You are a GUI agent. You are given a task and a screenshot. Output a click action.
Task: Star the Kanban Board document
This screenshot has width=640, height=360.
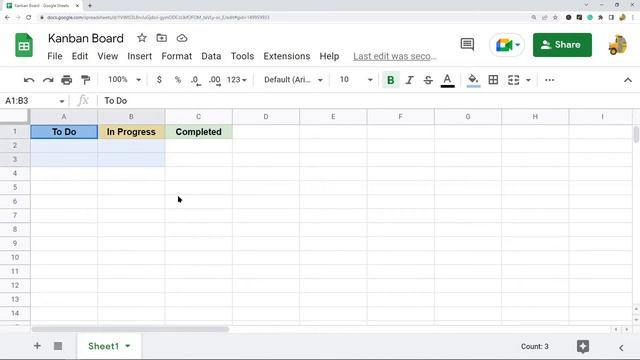click(x=142, y=38)
